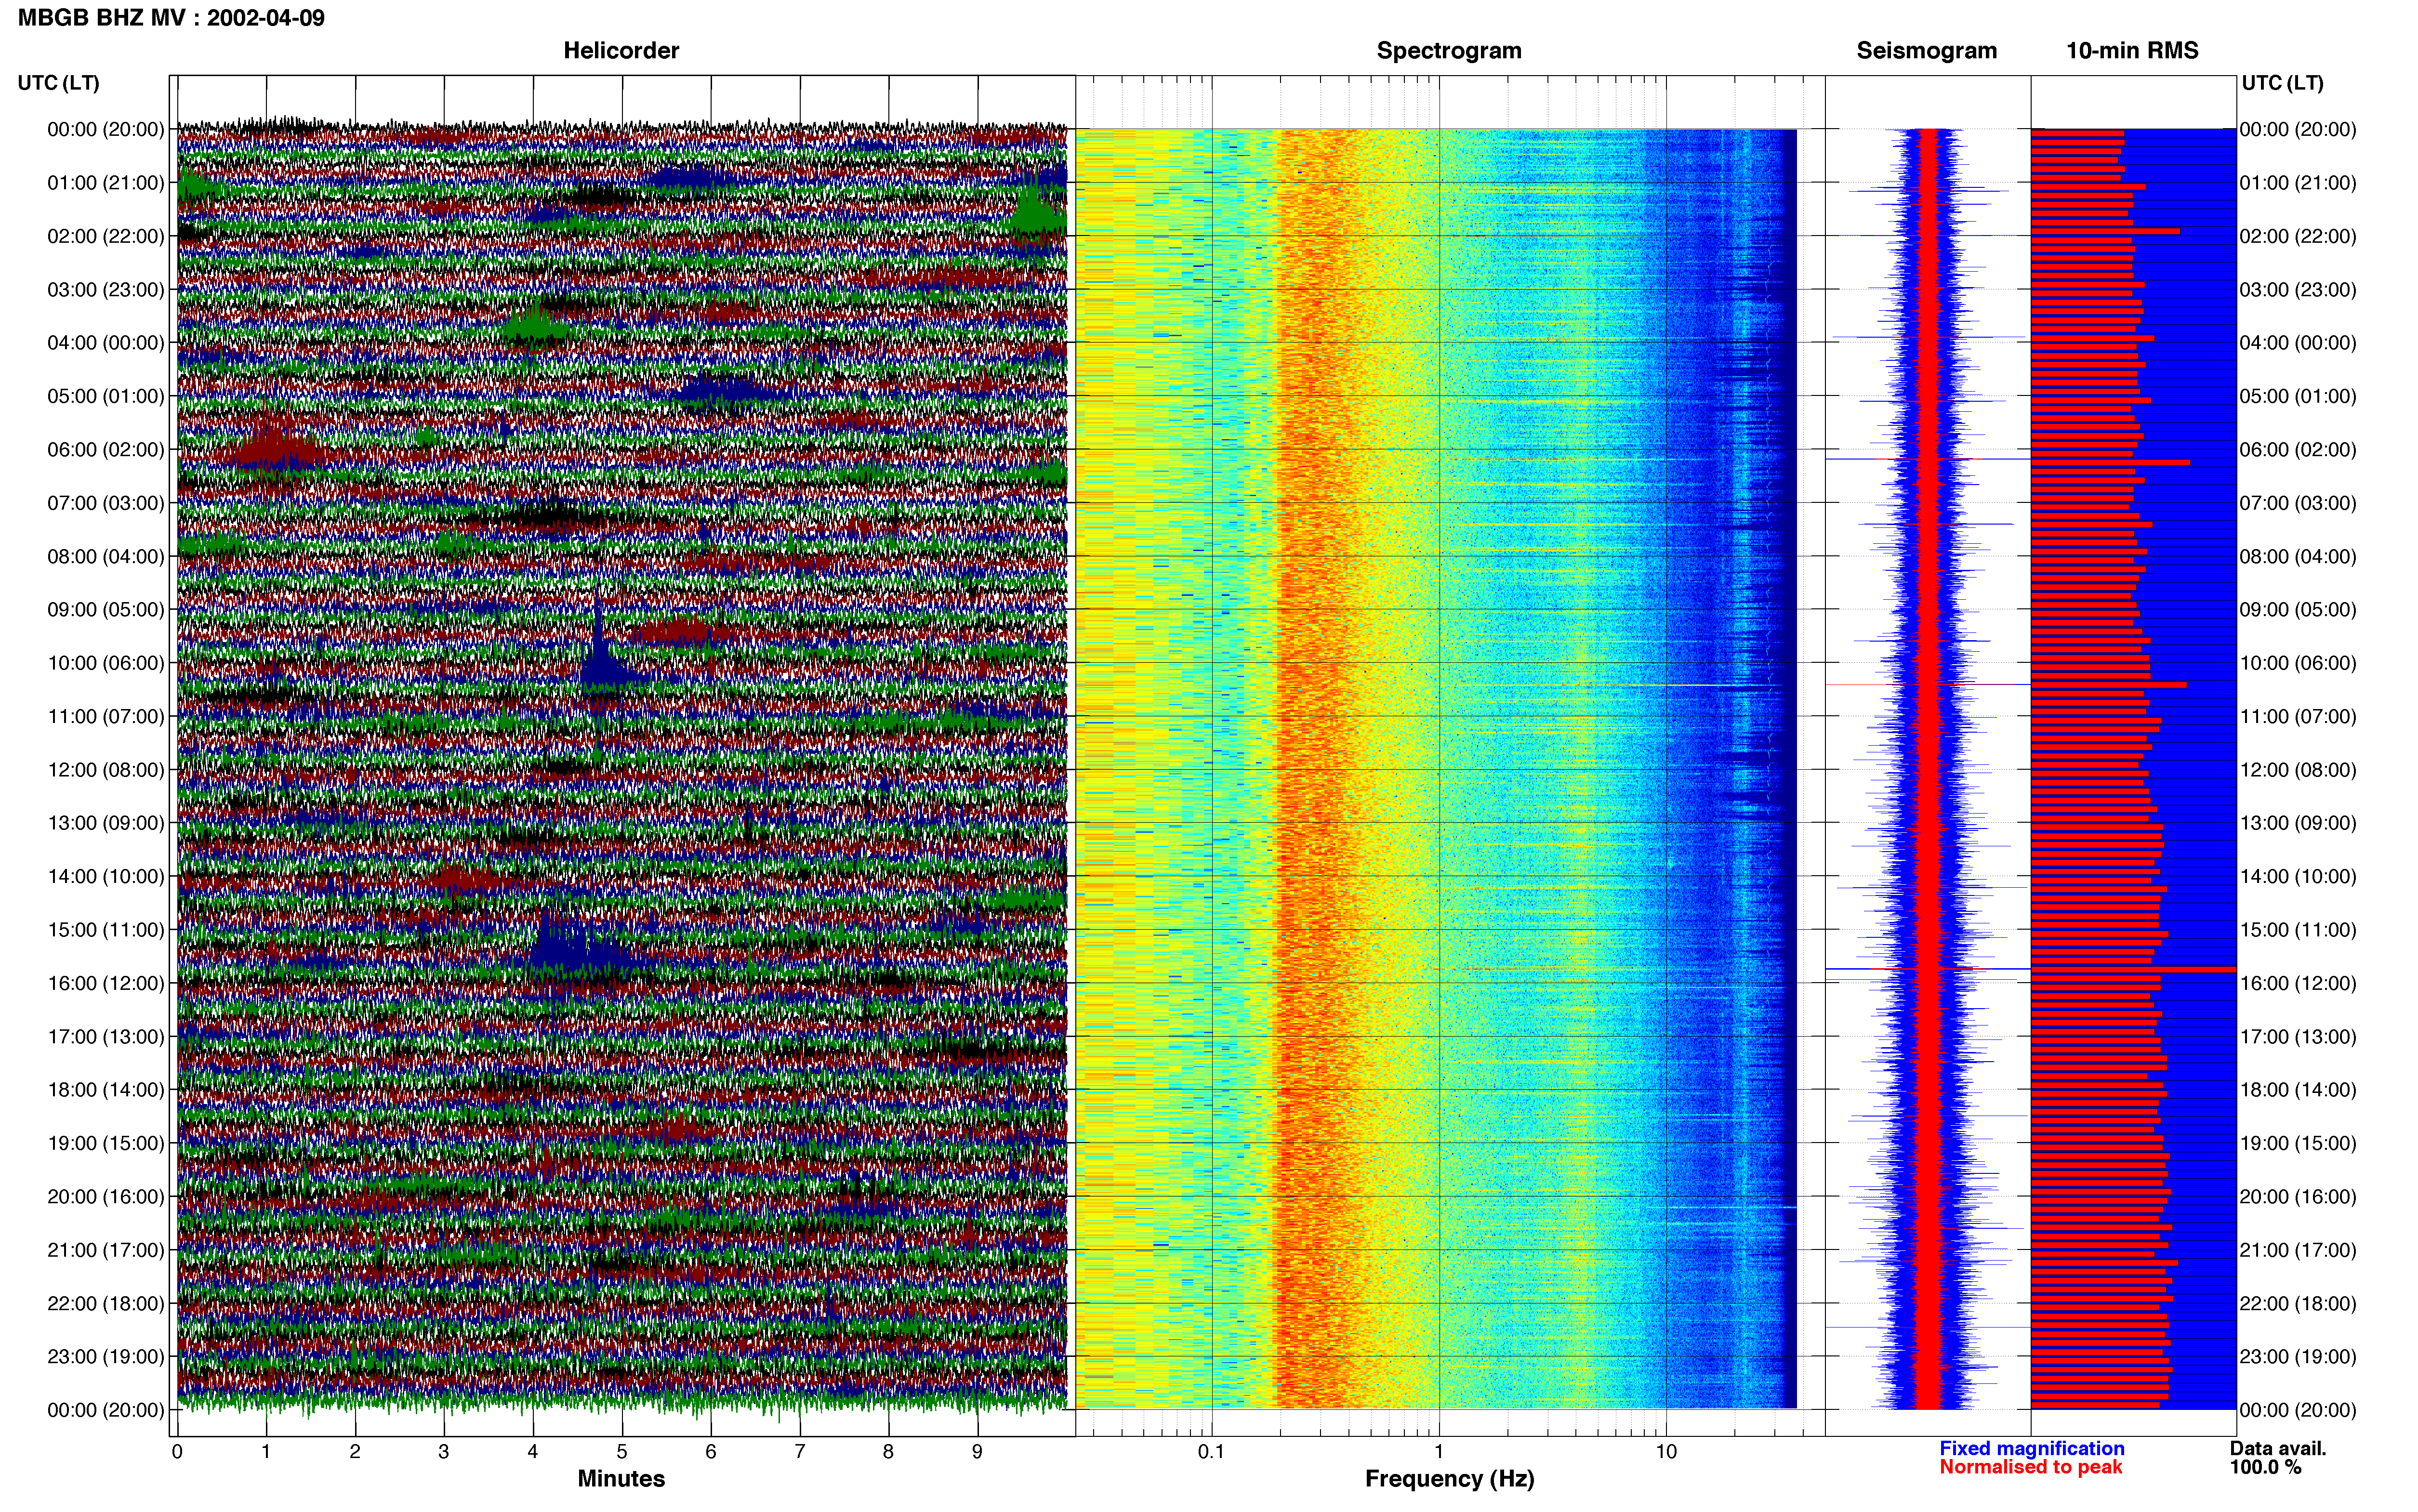Click the blue seismogram spike line near 16:00
Image resolution: width=2418 pixels, height=1512 pixels.
click(x=1927, y=969)
